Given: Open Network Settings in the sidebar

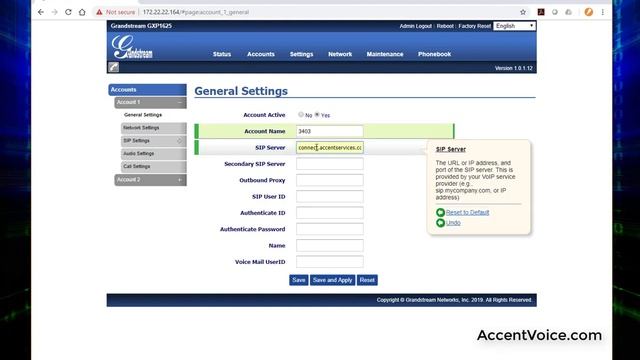Looking at the screenshot, I should tap(153, 128).
